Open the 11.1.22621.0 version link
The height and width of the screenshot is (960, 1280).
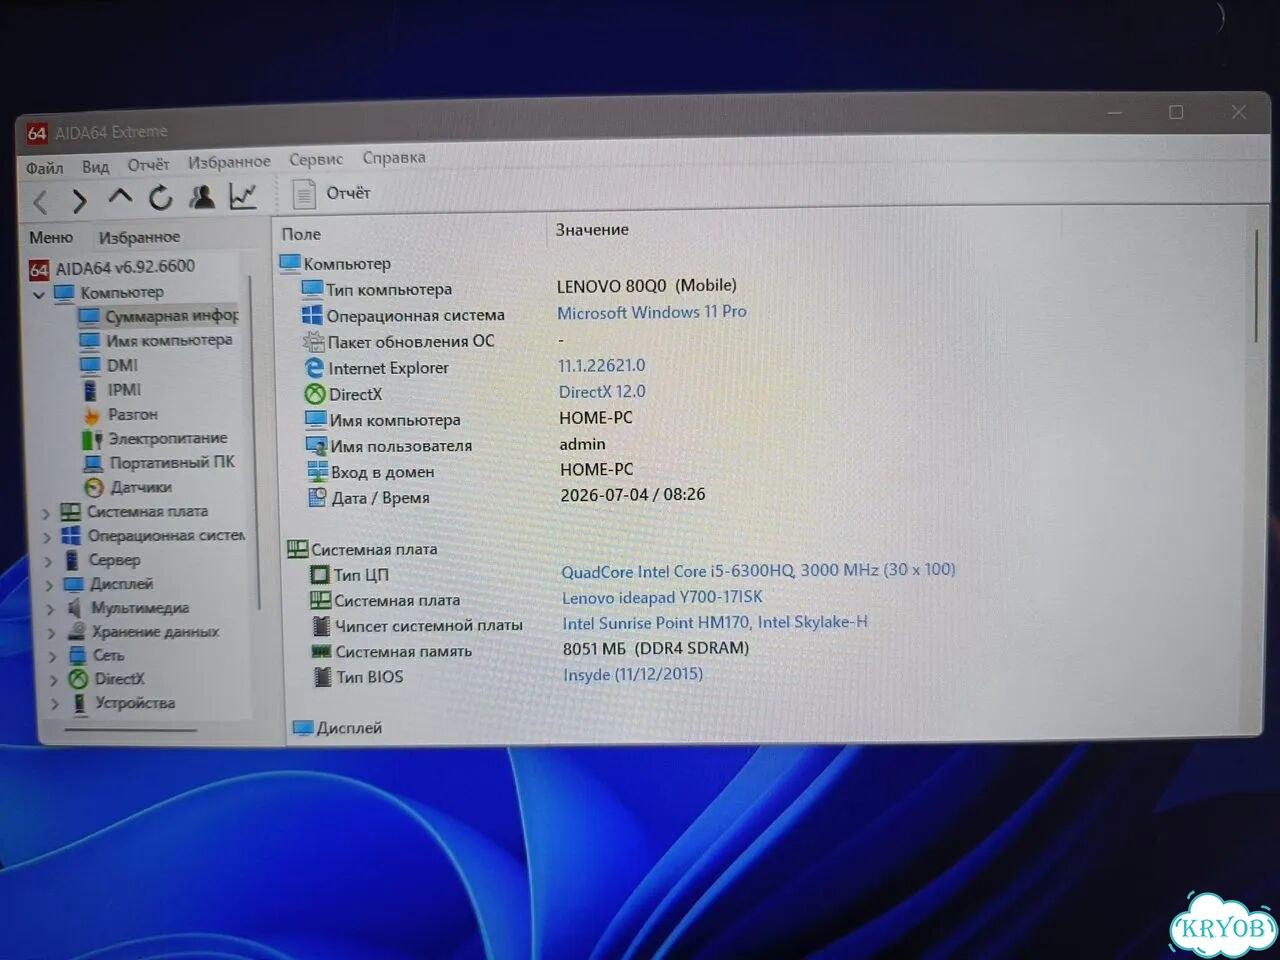click(x=602, y=366)
